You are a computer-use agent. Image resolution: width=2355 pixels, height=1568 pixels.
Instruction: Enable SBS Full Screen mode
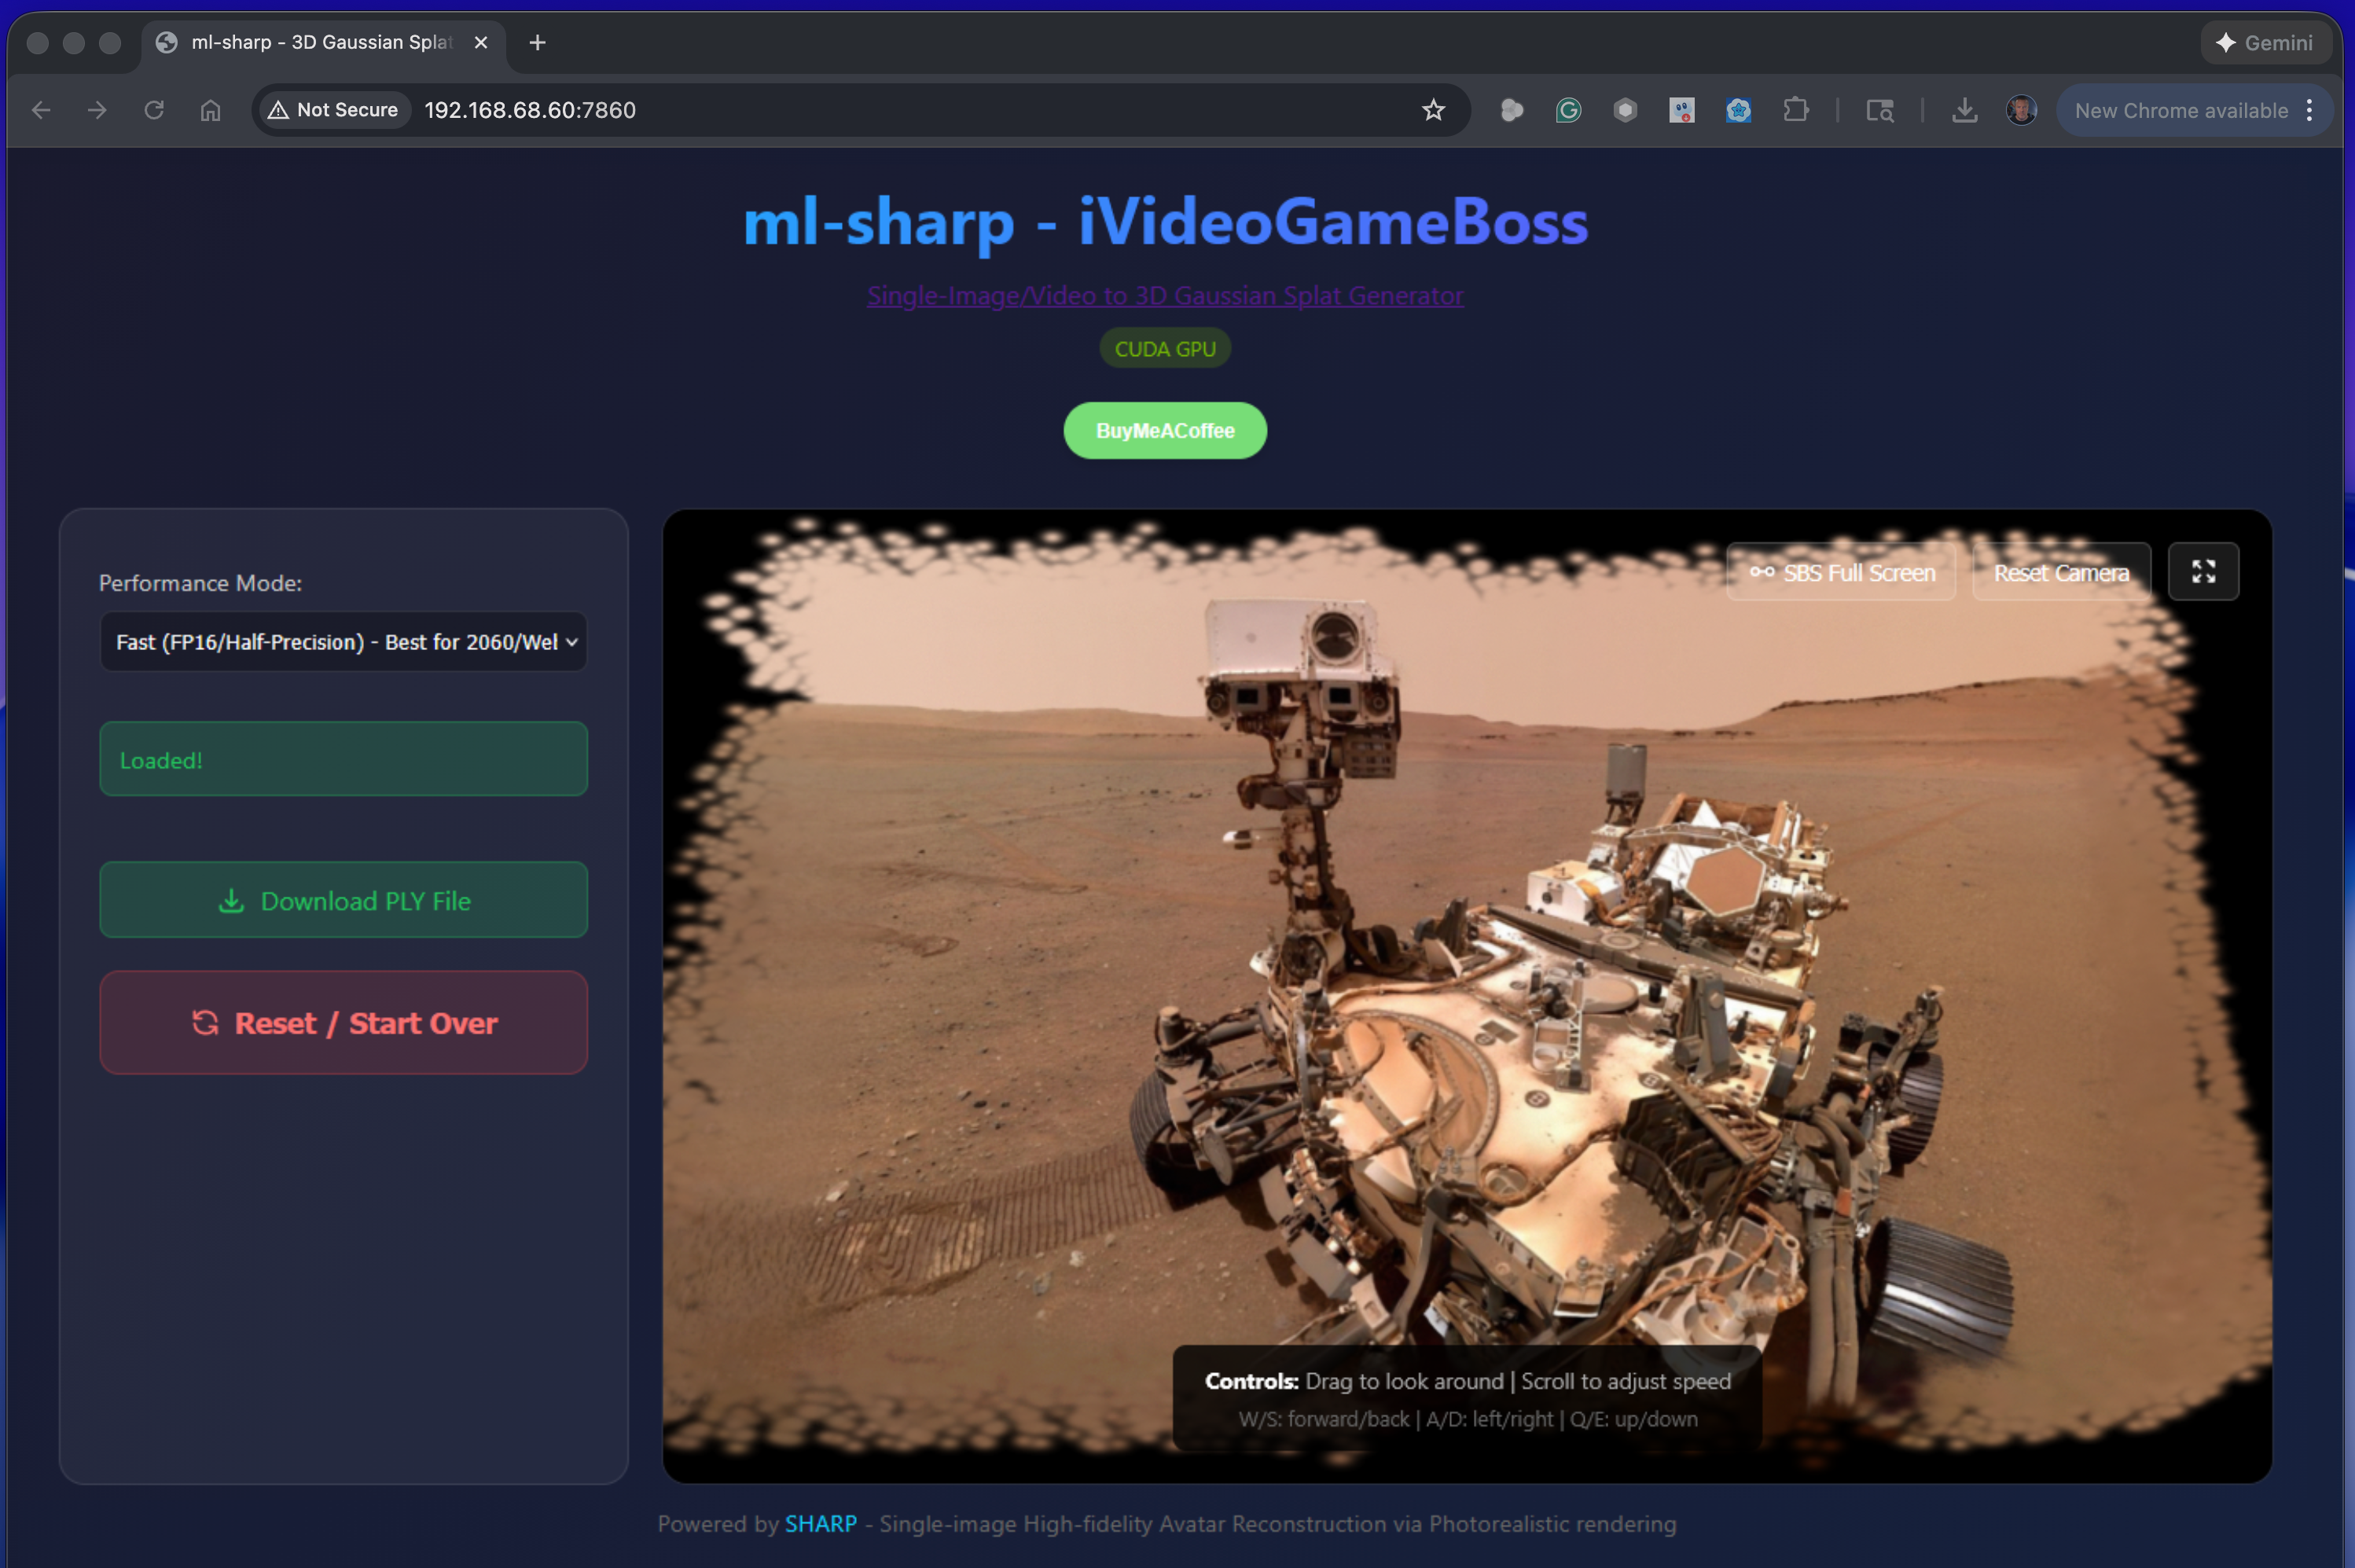(1841, 573)
